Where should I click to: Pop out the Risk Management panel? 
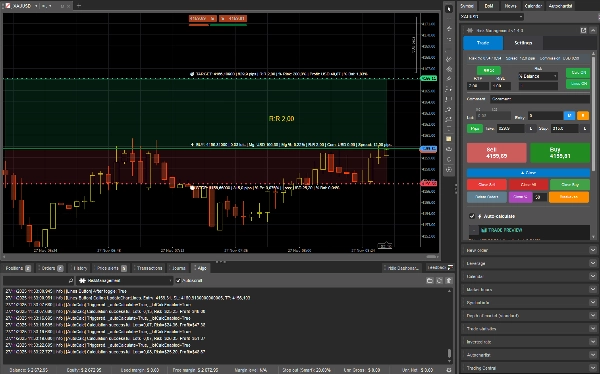coord(583,30)
